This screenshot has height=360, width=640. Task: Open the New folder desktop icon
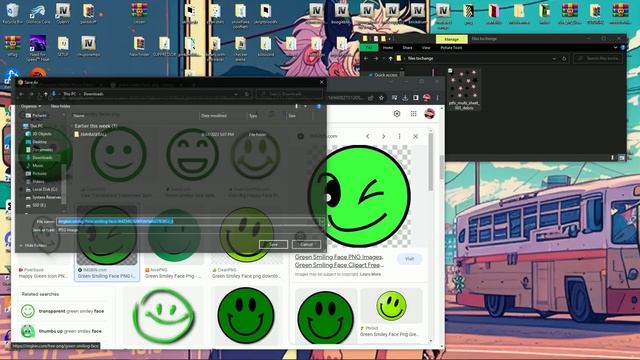[139, 46]
